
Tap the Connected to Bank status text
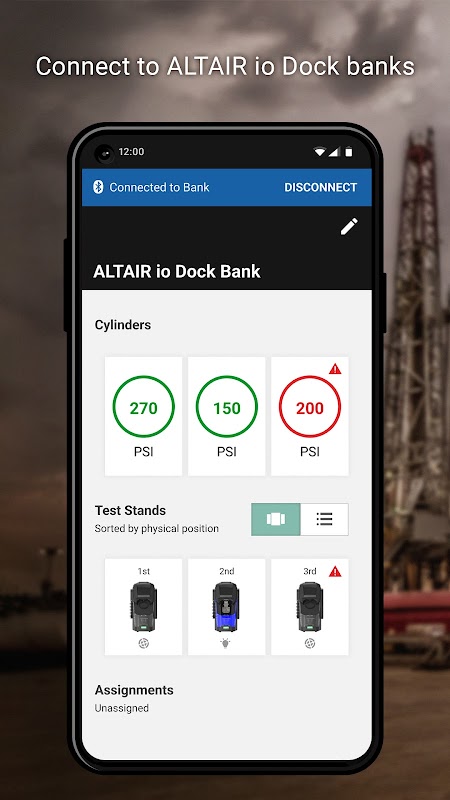point(159,187)
